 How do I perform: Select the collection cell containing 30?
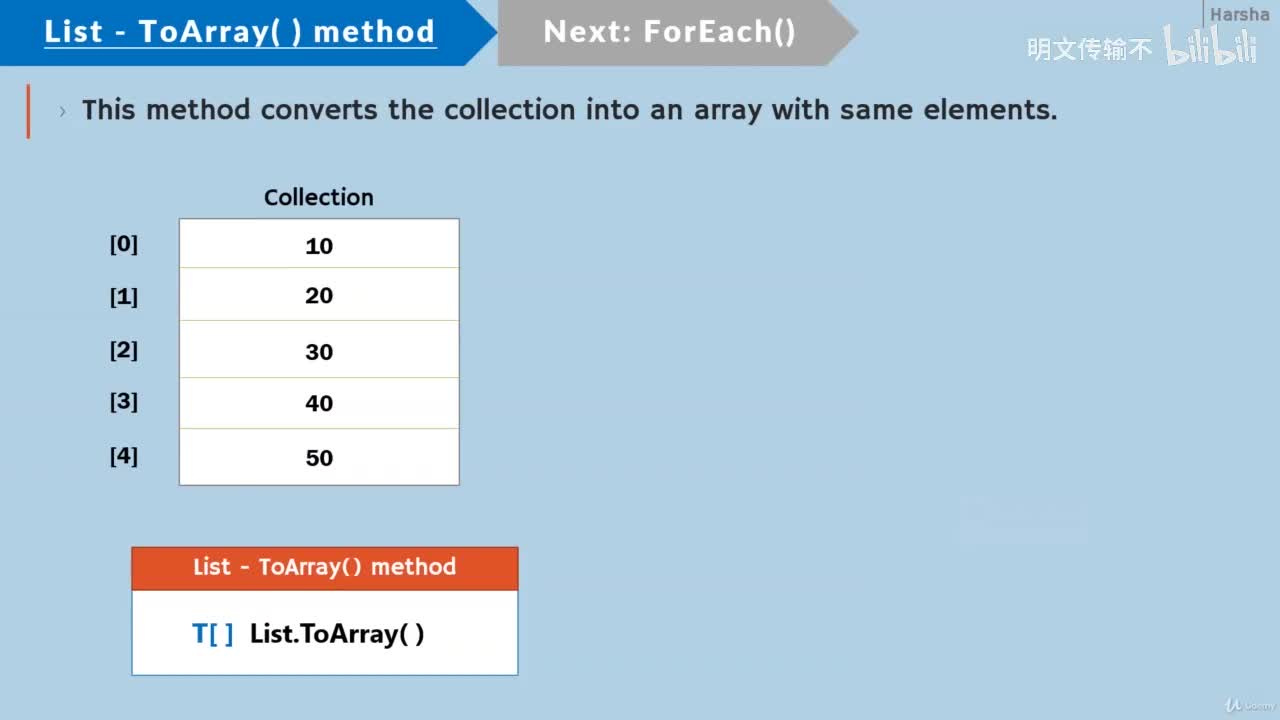click(319, 351)
